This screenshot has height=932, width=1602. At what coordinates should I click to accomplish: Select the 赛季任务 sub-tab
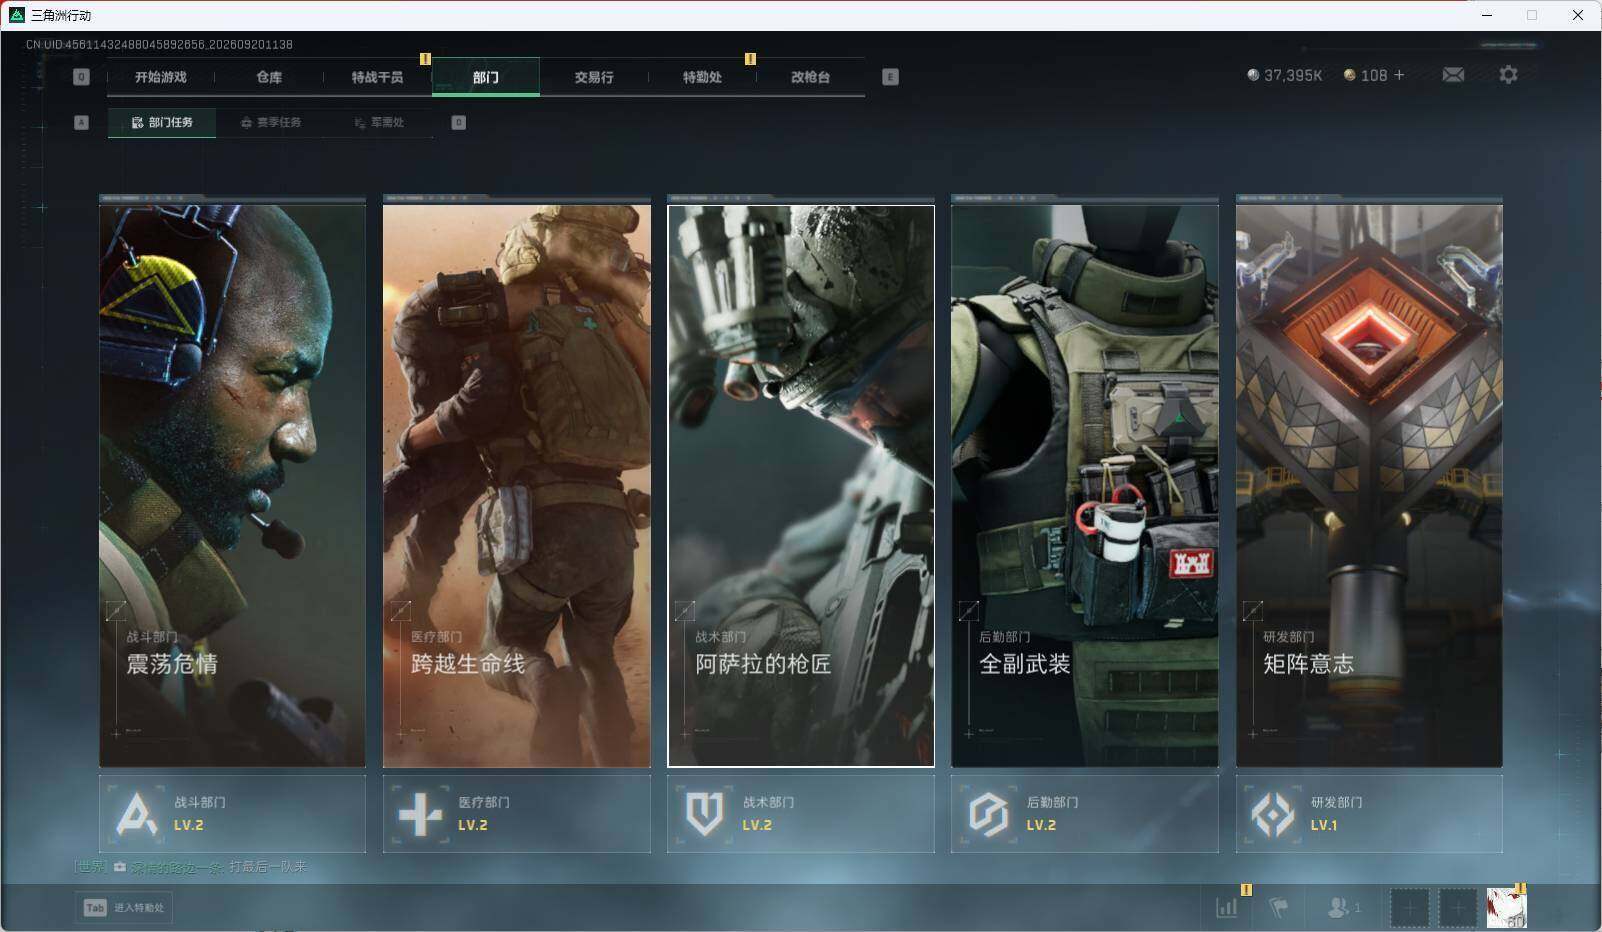coord(271,122)
